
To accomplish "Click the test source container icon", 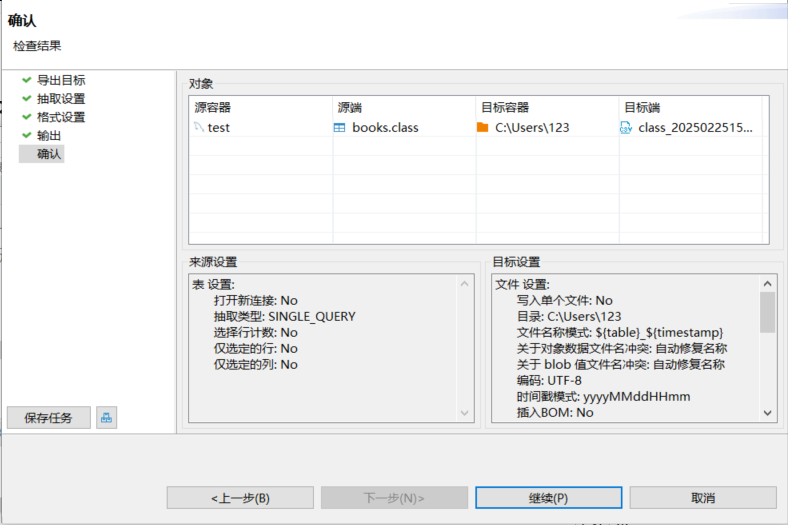I will click(199, 128).
